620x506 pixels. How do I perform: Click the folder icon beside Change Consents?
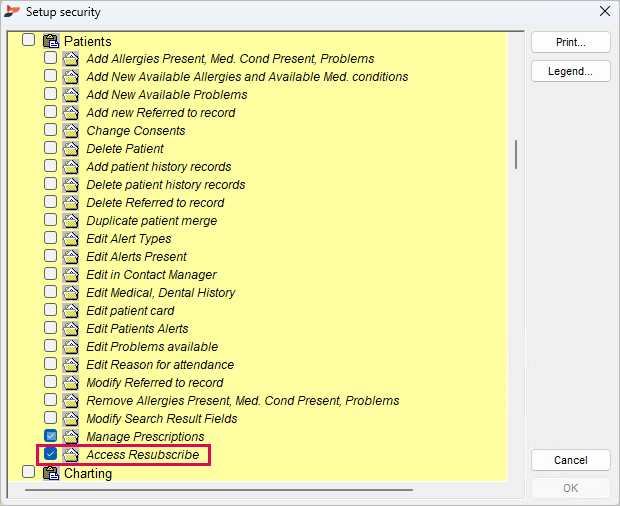pos(71,130)
